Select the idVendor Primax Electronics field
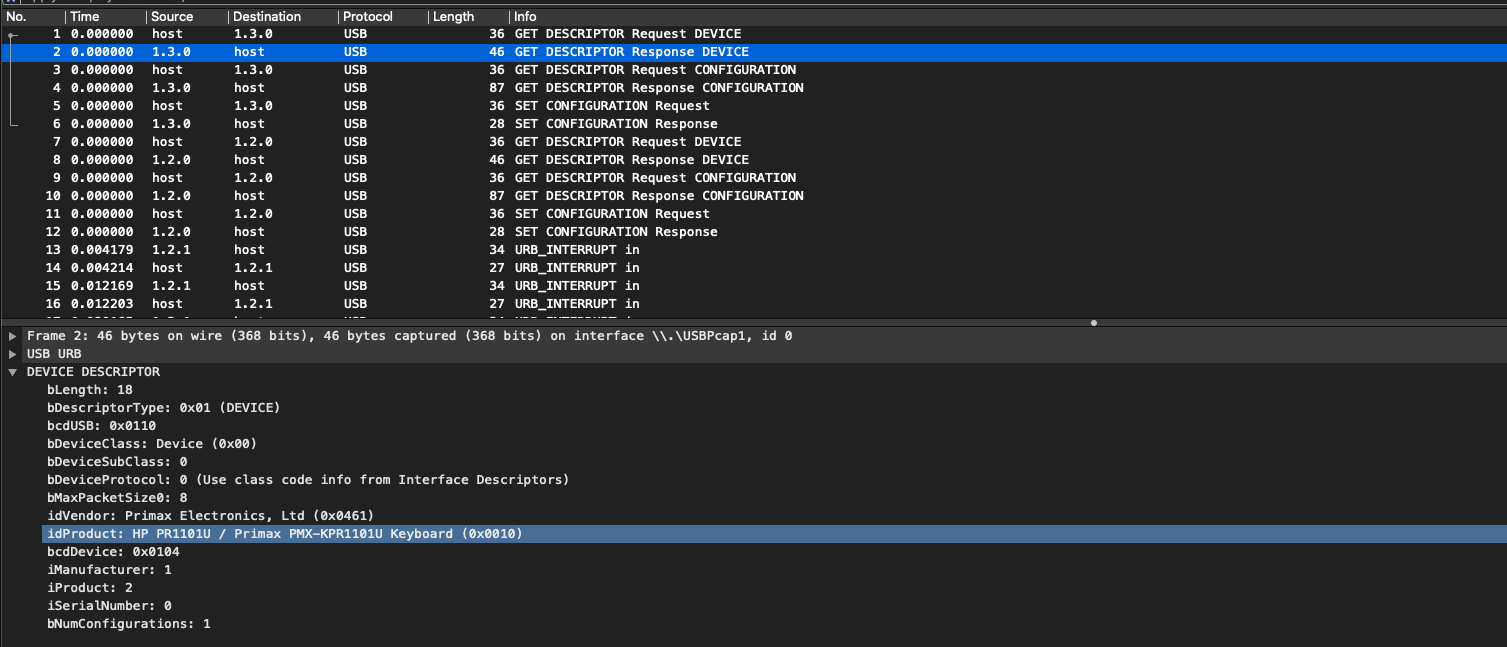1507x647 pixels. click(x=210, y=516)
